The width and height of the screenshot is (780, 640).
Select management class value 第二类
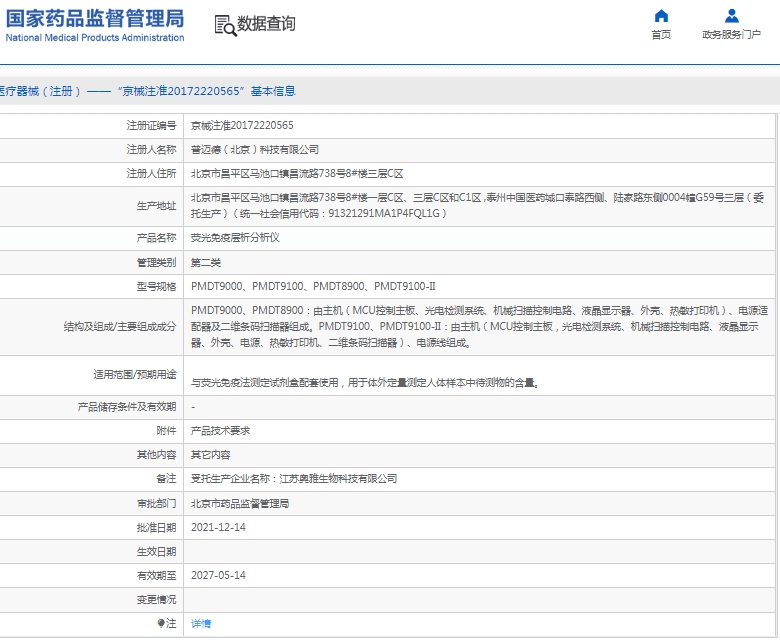click(206, 262)
